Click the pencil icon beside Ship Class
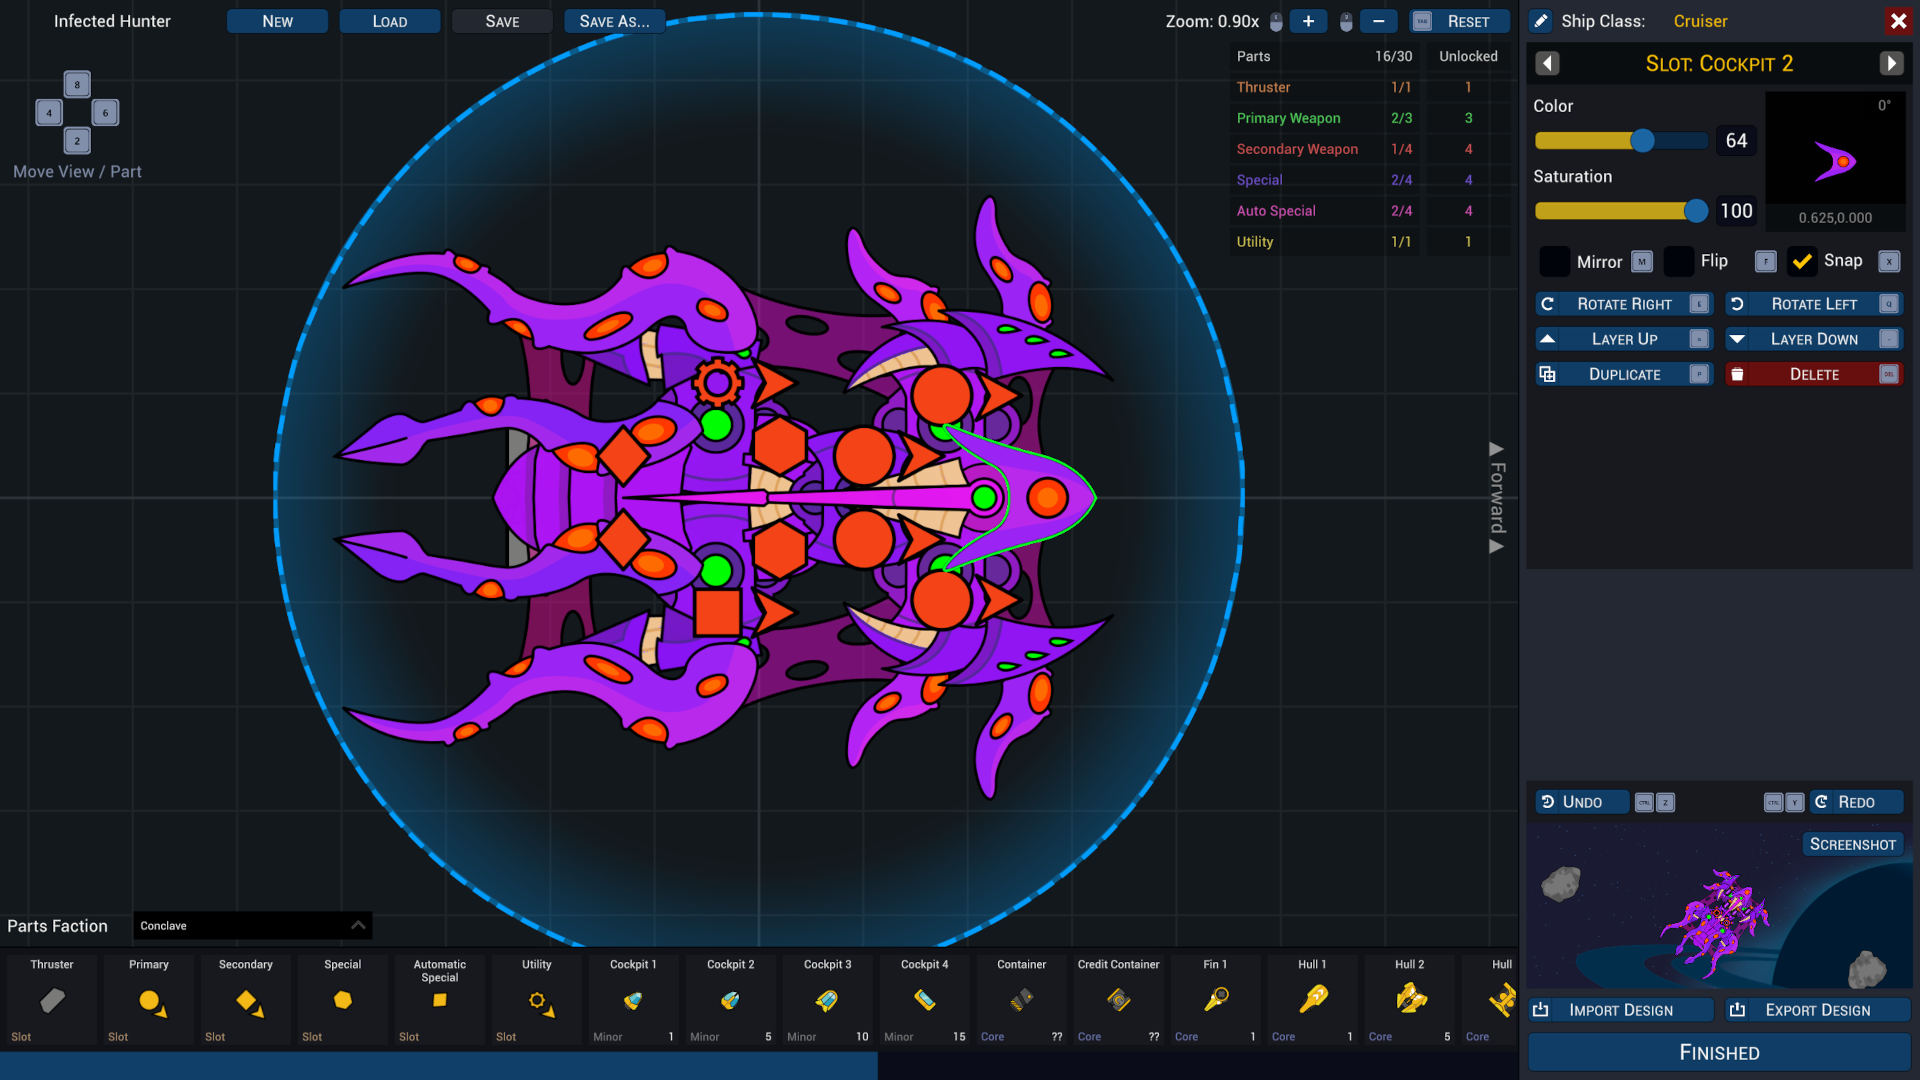1920x1080 pixels. coord(1541,21)
